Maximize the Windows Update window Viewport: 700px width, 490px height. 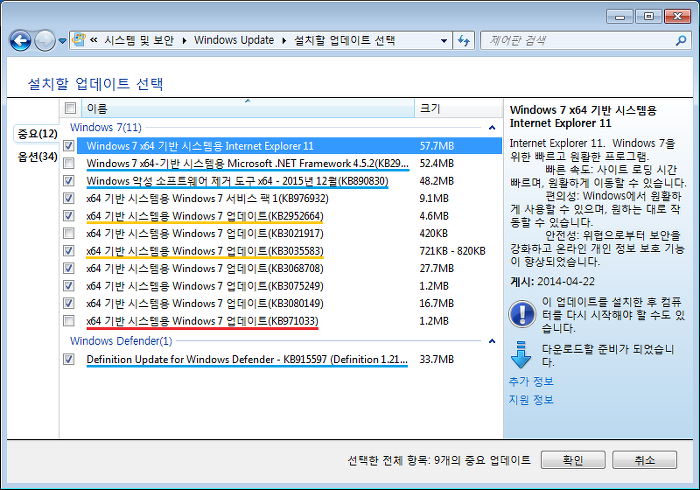click(x=648, y=17)
